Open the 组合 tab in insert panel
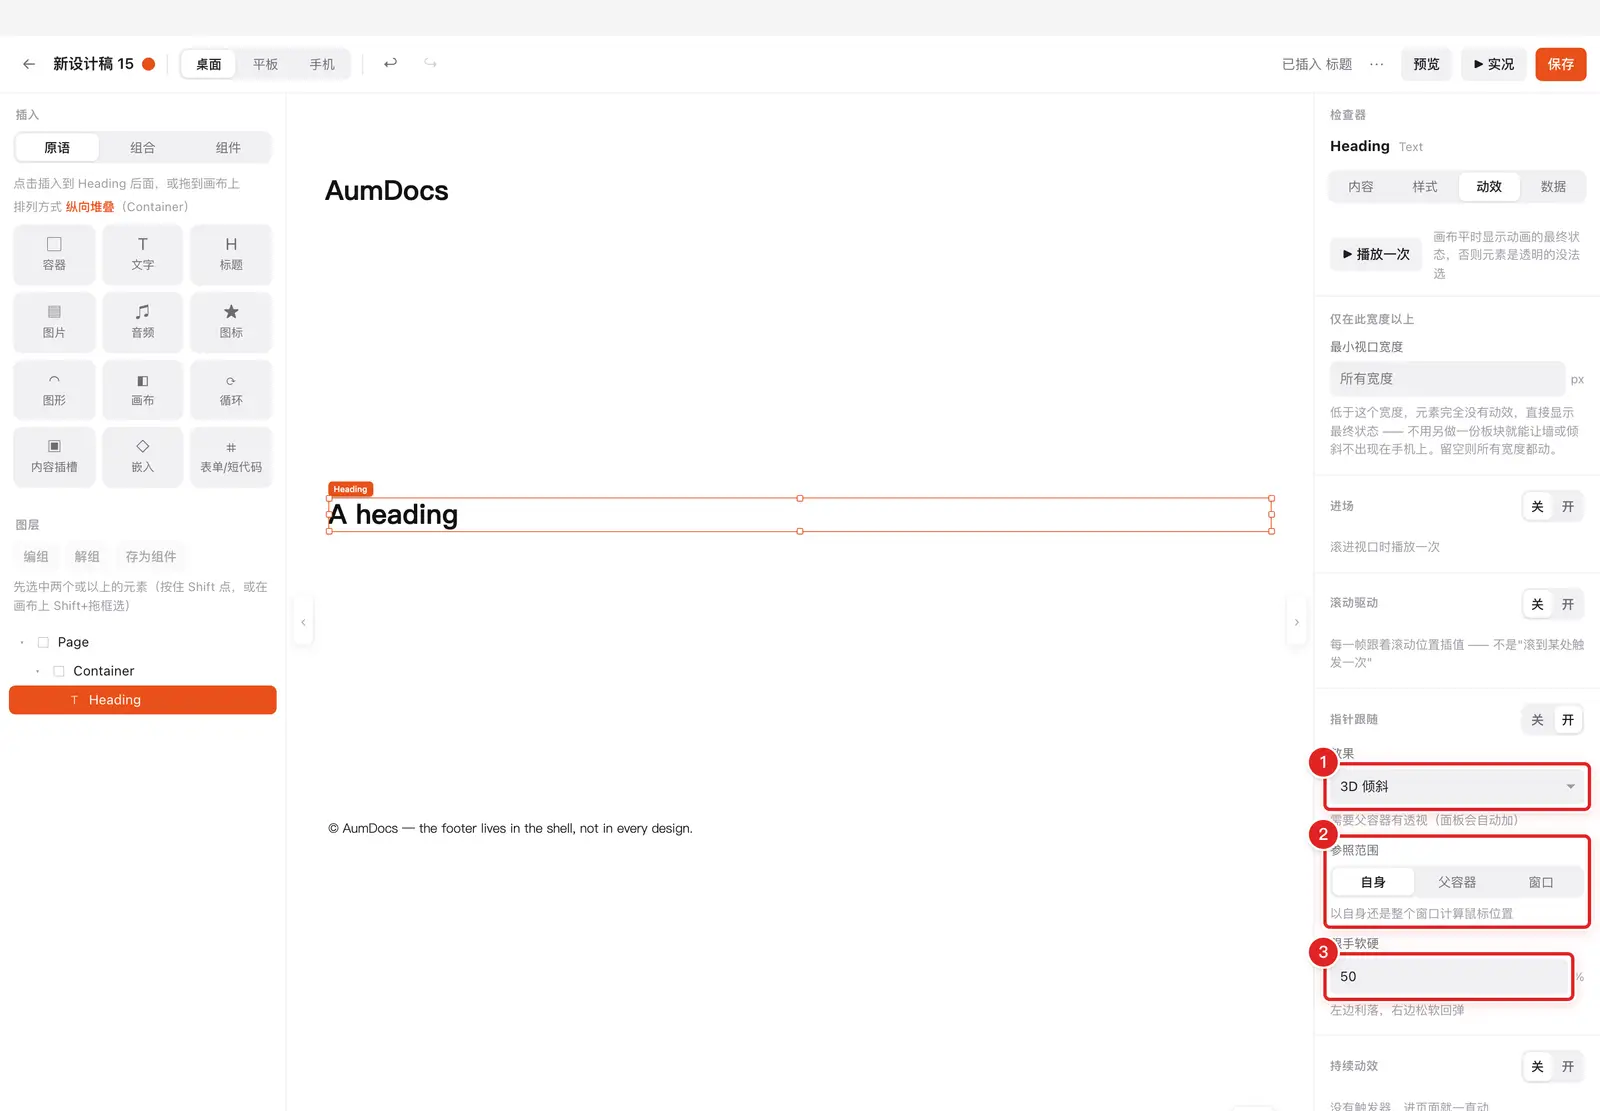Viewport: 1600px width, 1111px height. (x=143, y=148)
